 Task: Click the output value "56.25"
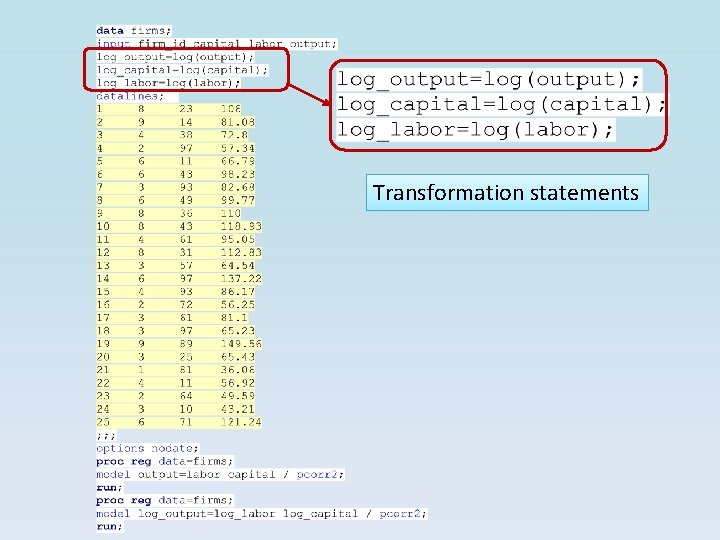[x=237, y=305]
